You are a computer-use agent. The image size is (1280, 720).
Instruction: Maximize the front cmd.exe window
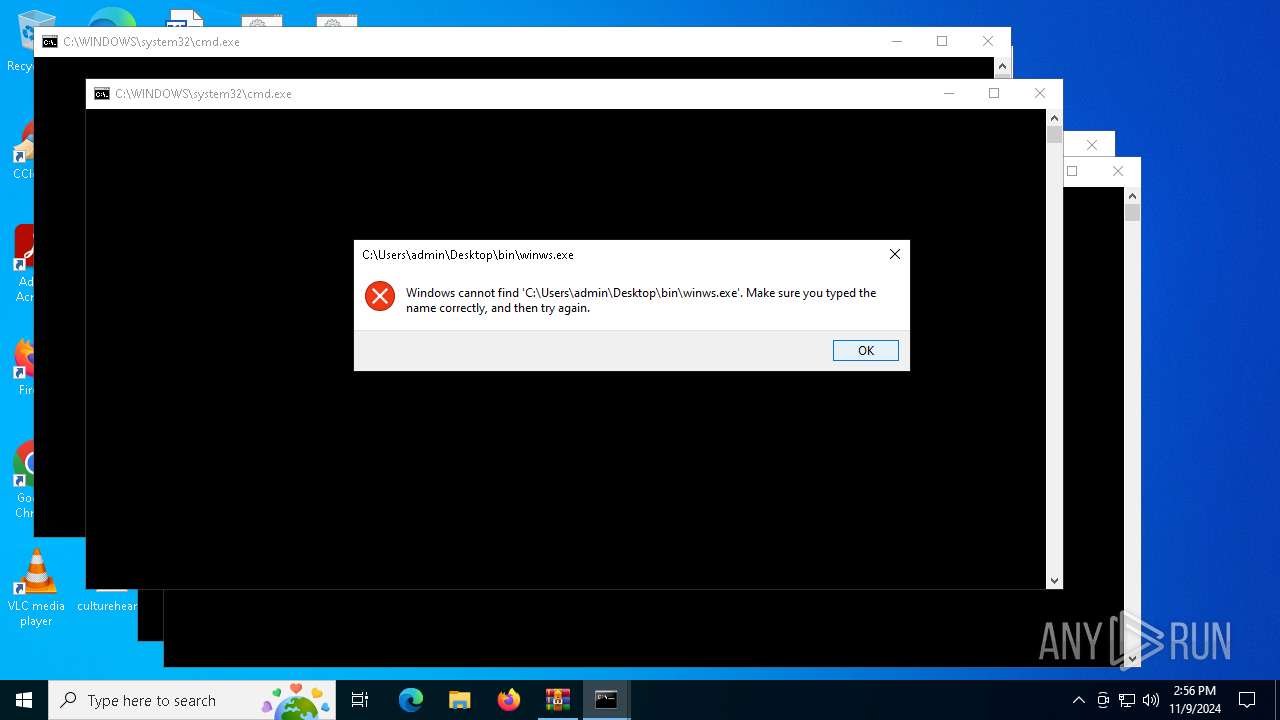tap(994, 93)
